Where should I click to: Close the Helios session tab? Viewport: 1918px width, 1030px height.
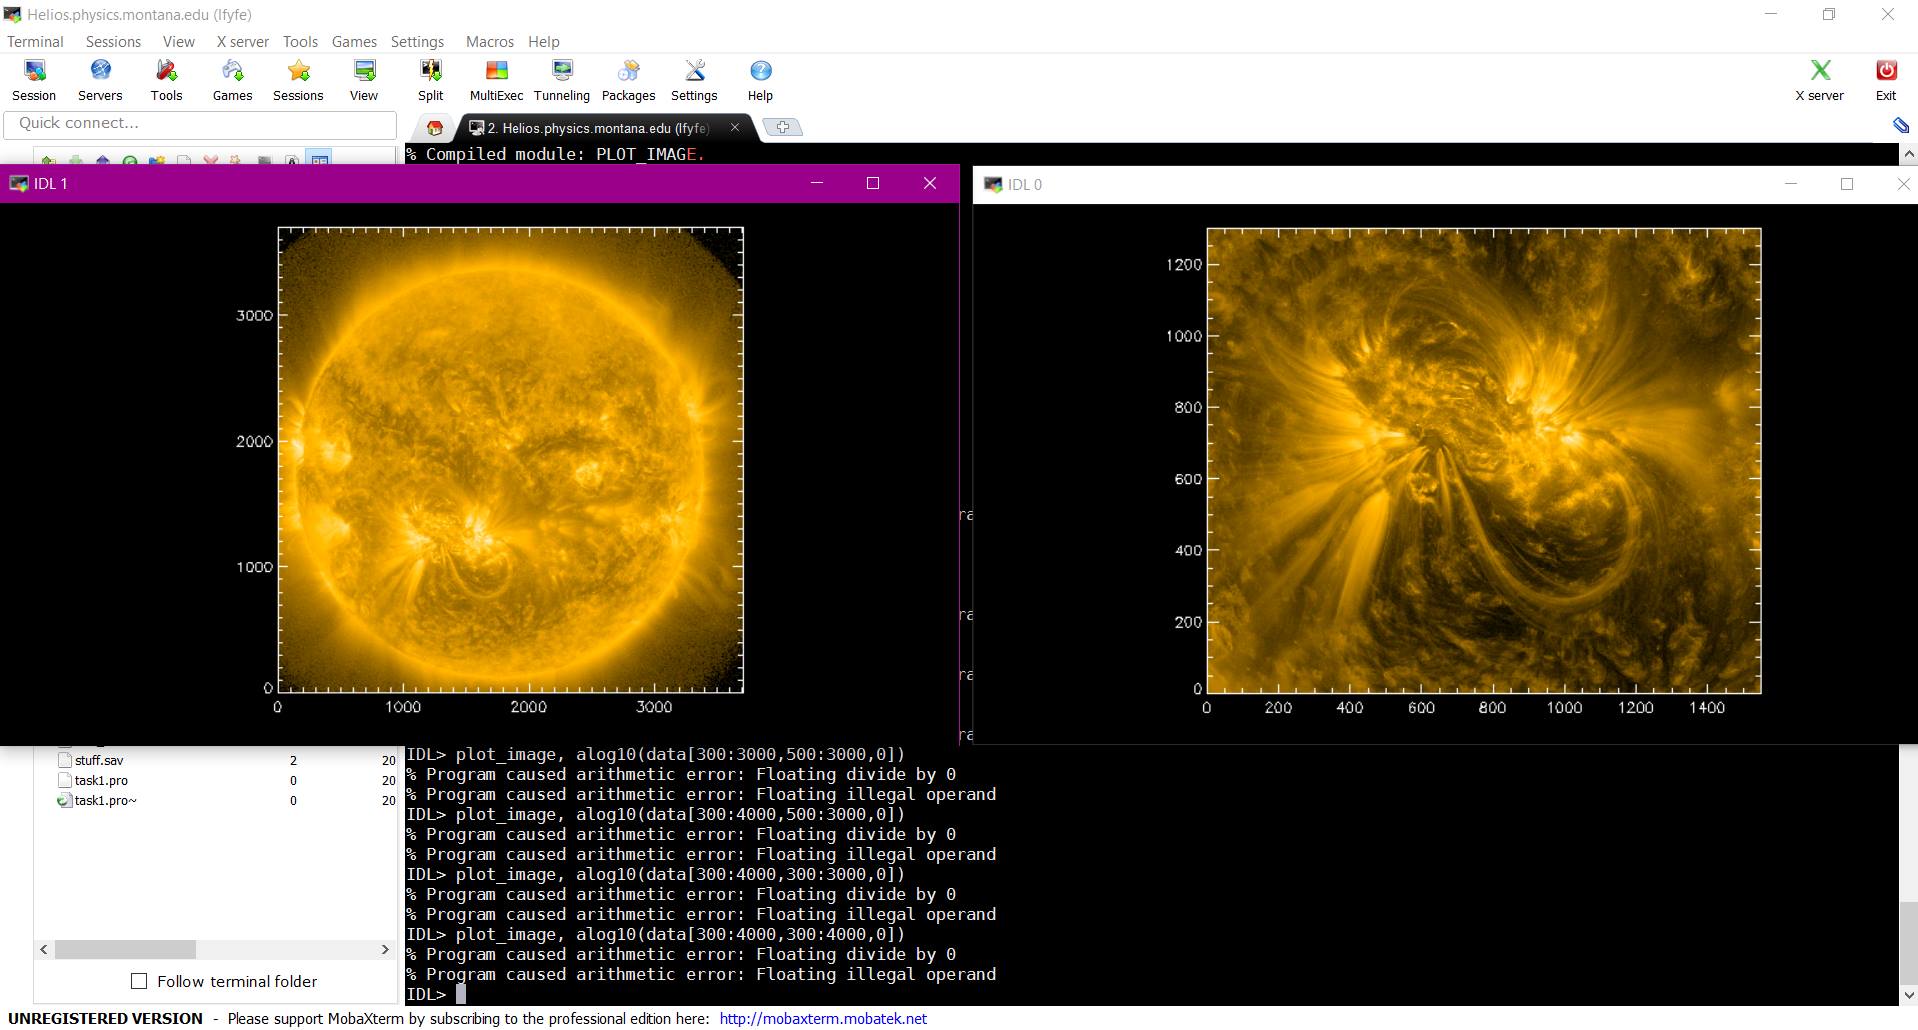click(x=735, y=127)
